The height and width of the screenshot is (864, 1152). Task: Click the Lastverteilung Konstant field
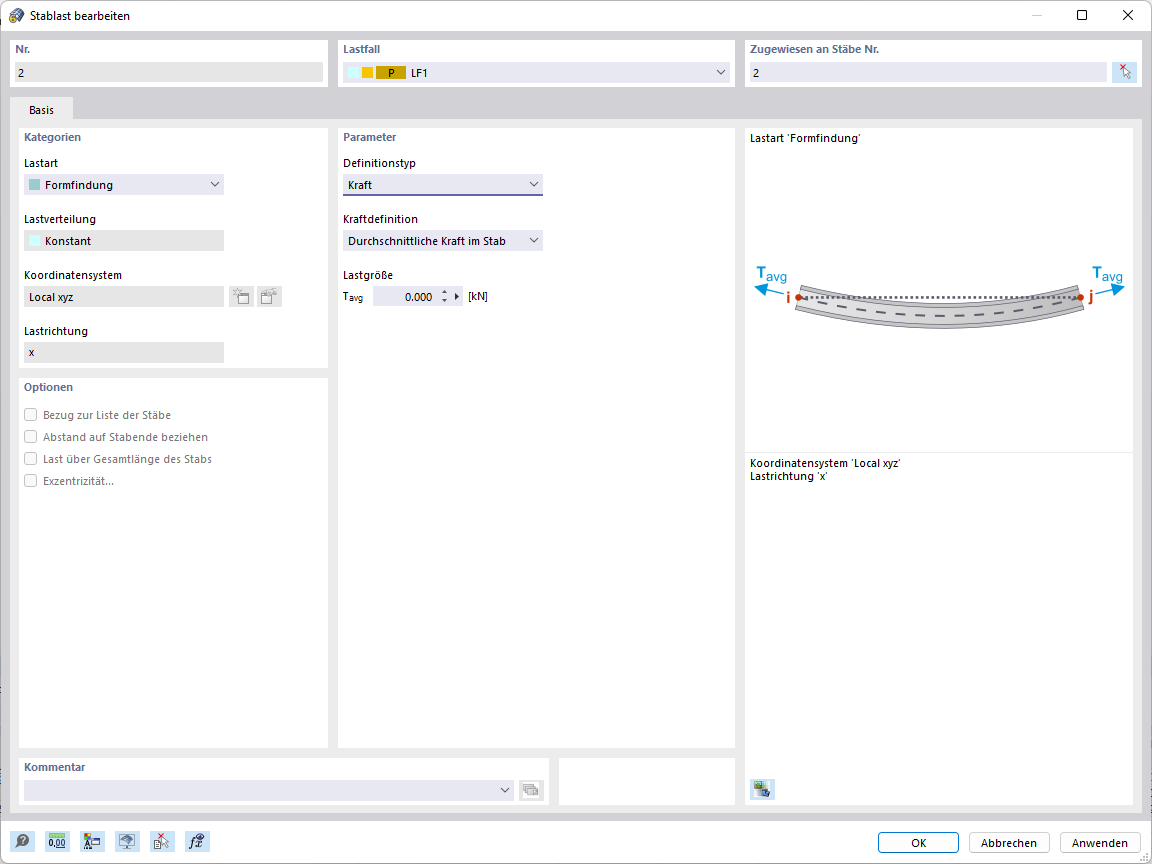[x=123, y=241]
